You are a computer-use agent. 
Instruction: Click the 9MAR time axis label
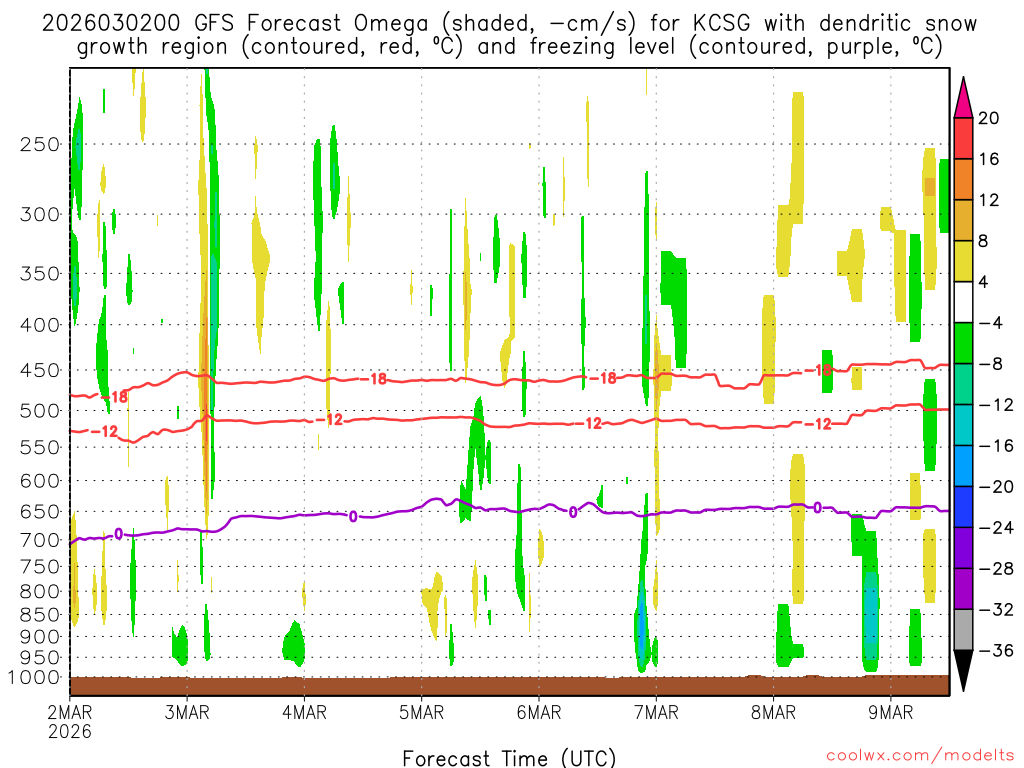point(890,712)
